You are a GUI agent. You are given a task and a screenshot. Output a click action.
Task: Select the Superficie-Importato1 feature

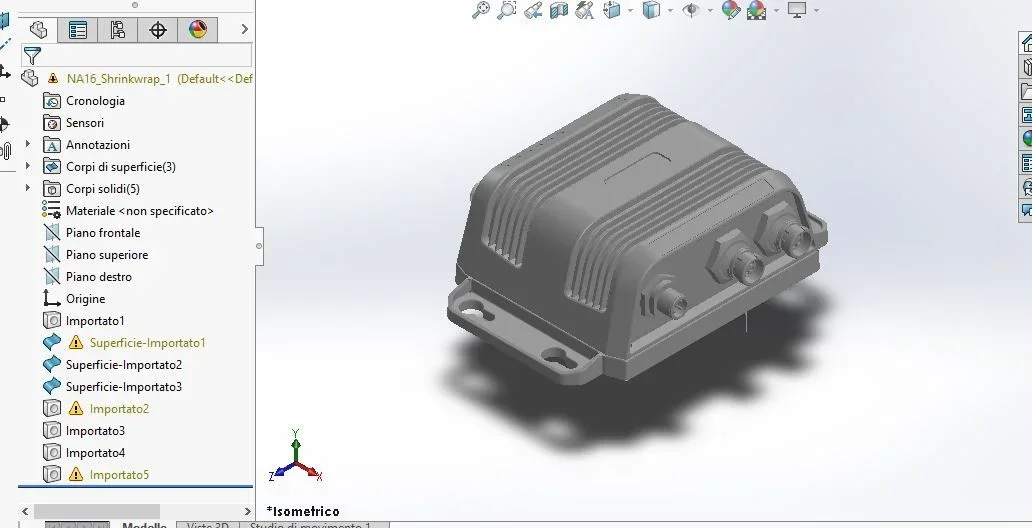[x=147, y=342]
